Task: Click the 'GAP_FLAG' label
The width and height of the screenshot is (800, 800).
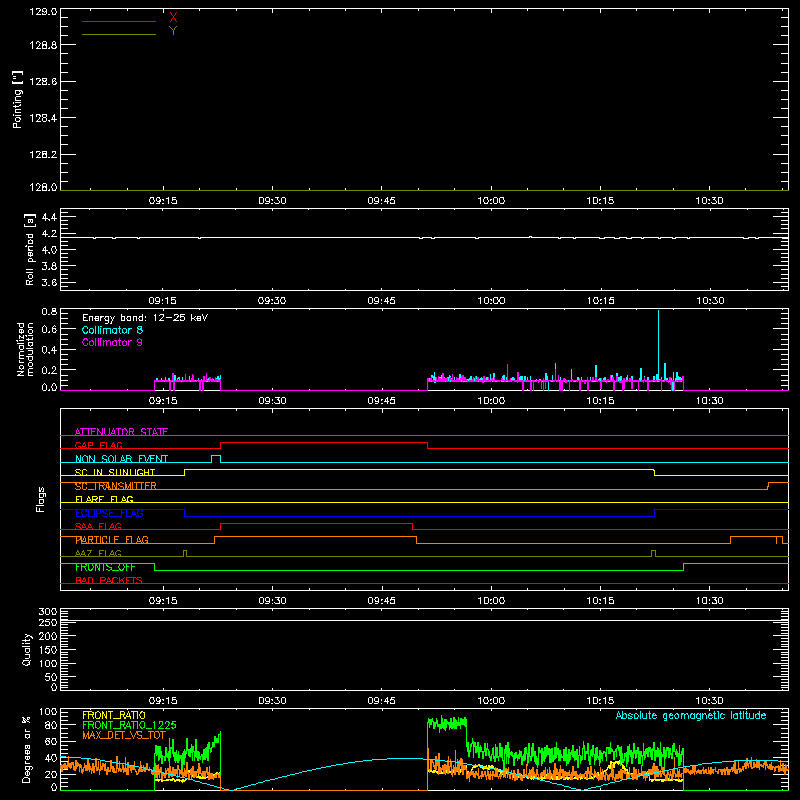Action: click(98, 445)
